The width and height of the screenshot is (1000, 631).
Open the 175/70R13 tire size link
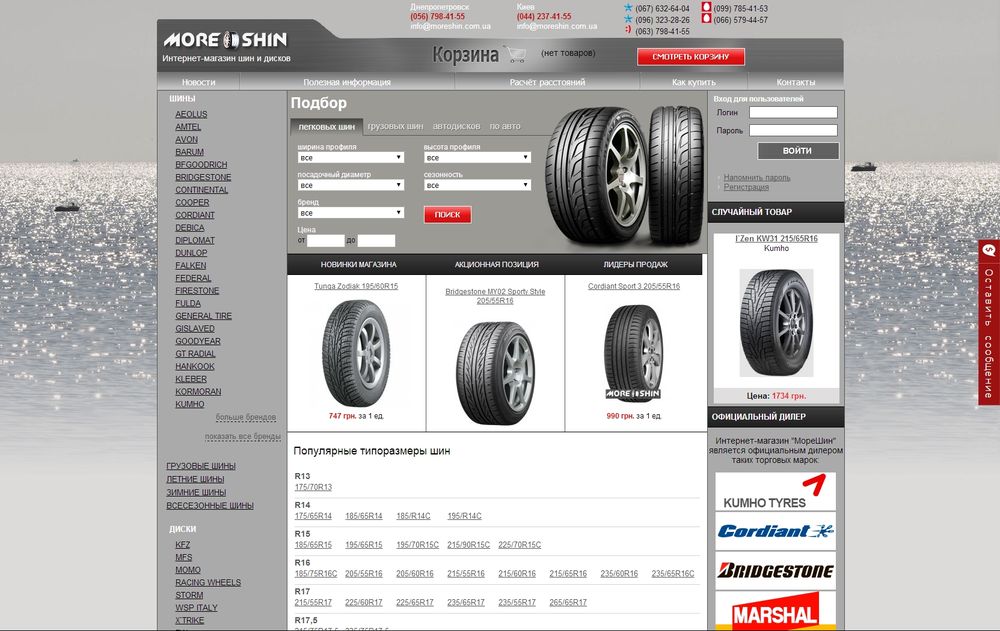point(313,487)
